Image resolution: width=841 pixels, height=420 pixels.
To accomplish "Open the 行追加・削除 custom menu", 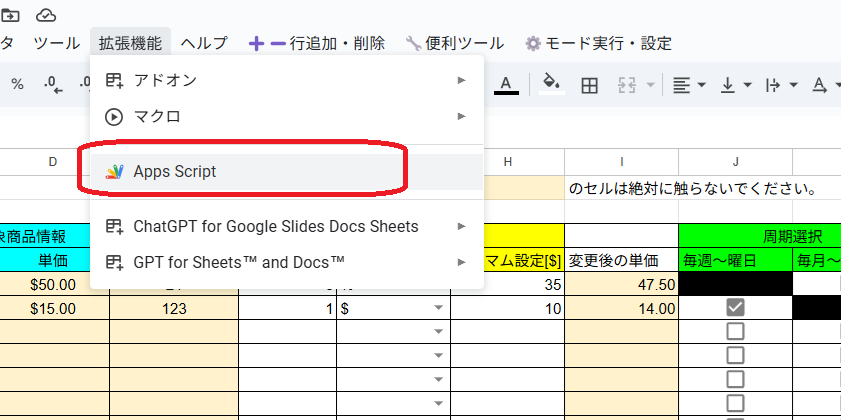I will (x=317, y=43).
